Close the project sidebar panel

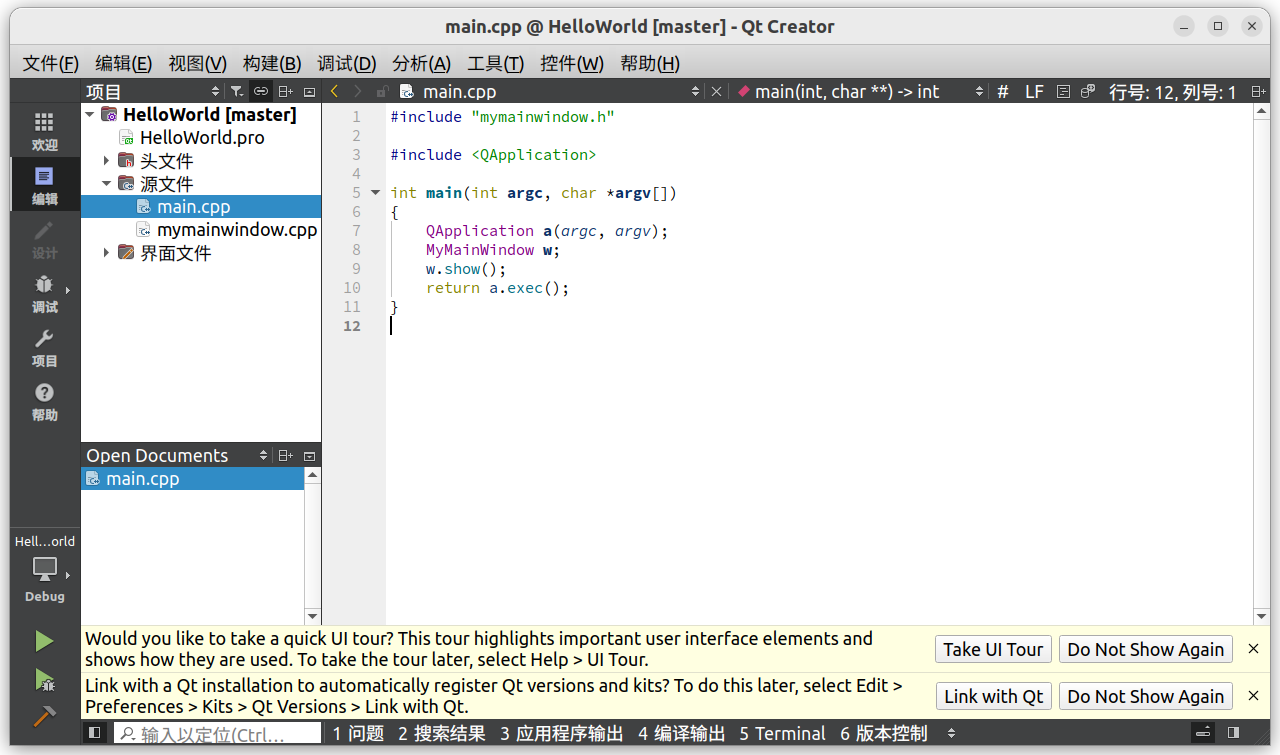point(309,91)
